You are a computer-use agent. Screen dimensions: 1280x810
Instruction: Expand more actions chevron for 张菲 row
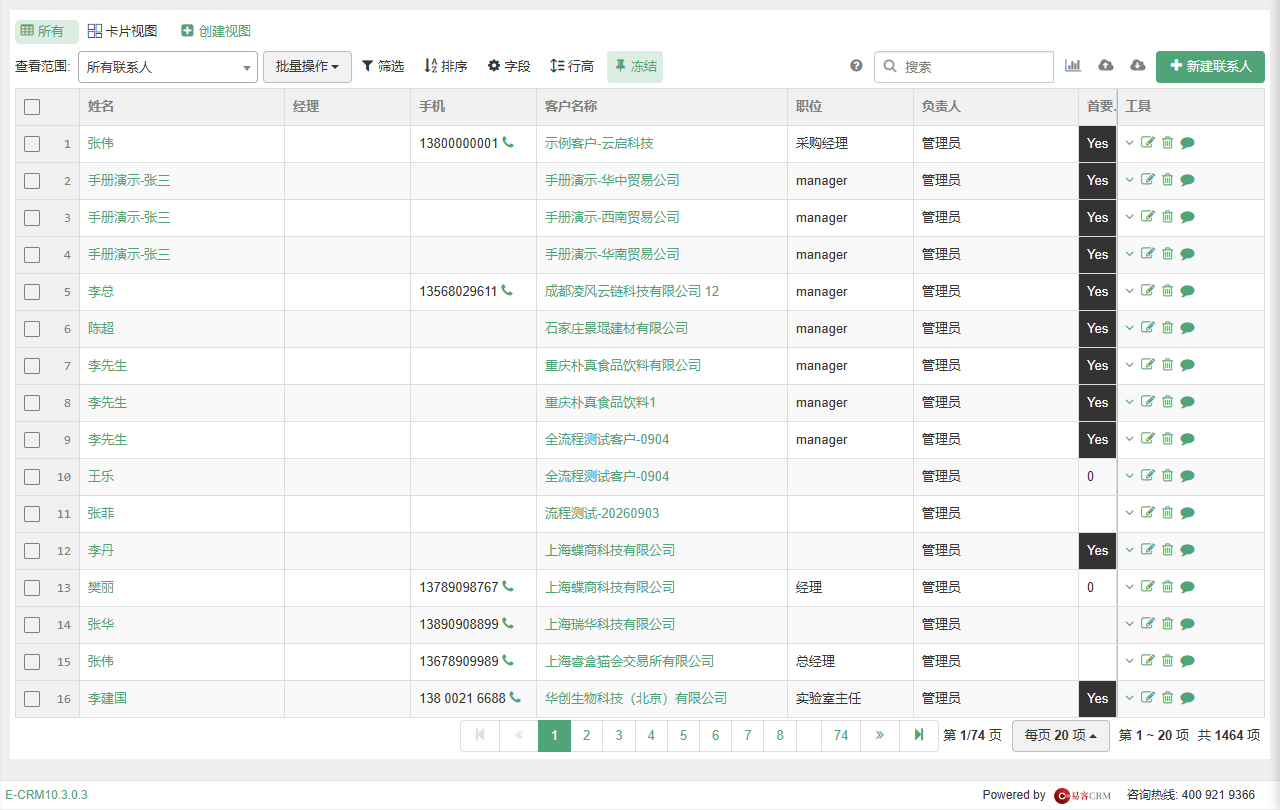click(1129, 513)
